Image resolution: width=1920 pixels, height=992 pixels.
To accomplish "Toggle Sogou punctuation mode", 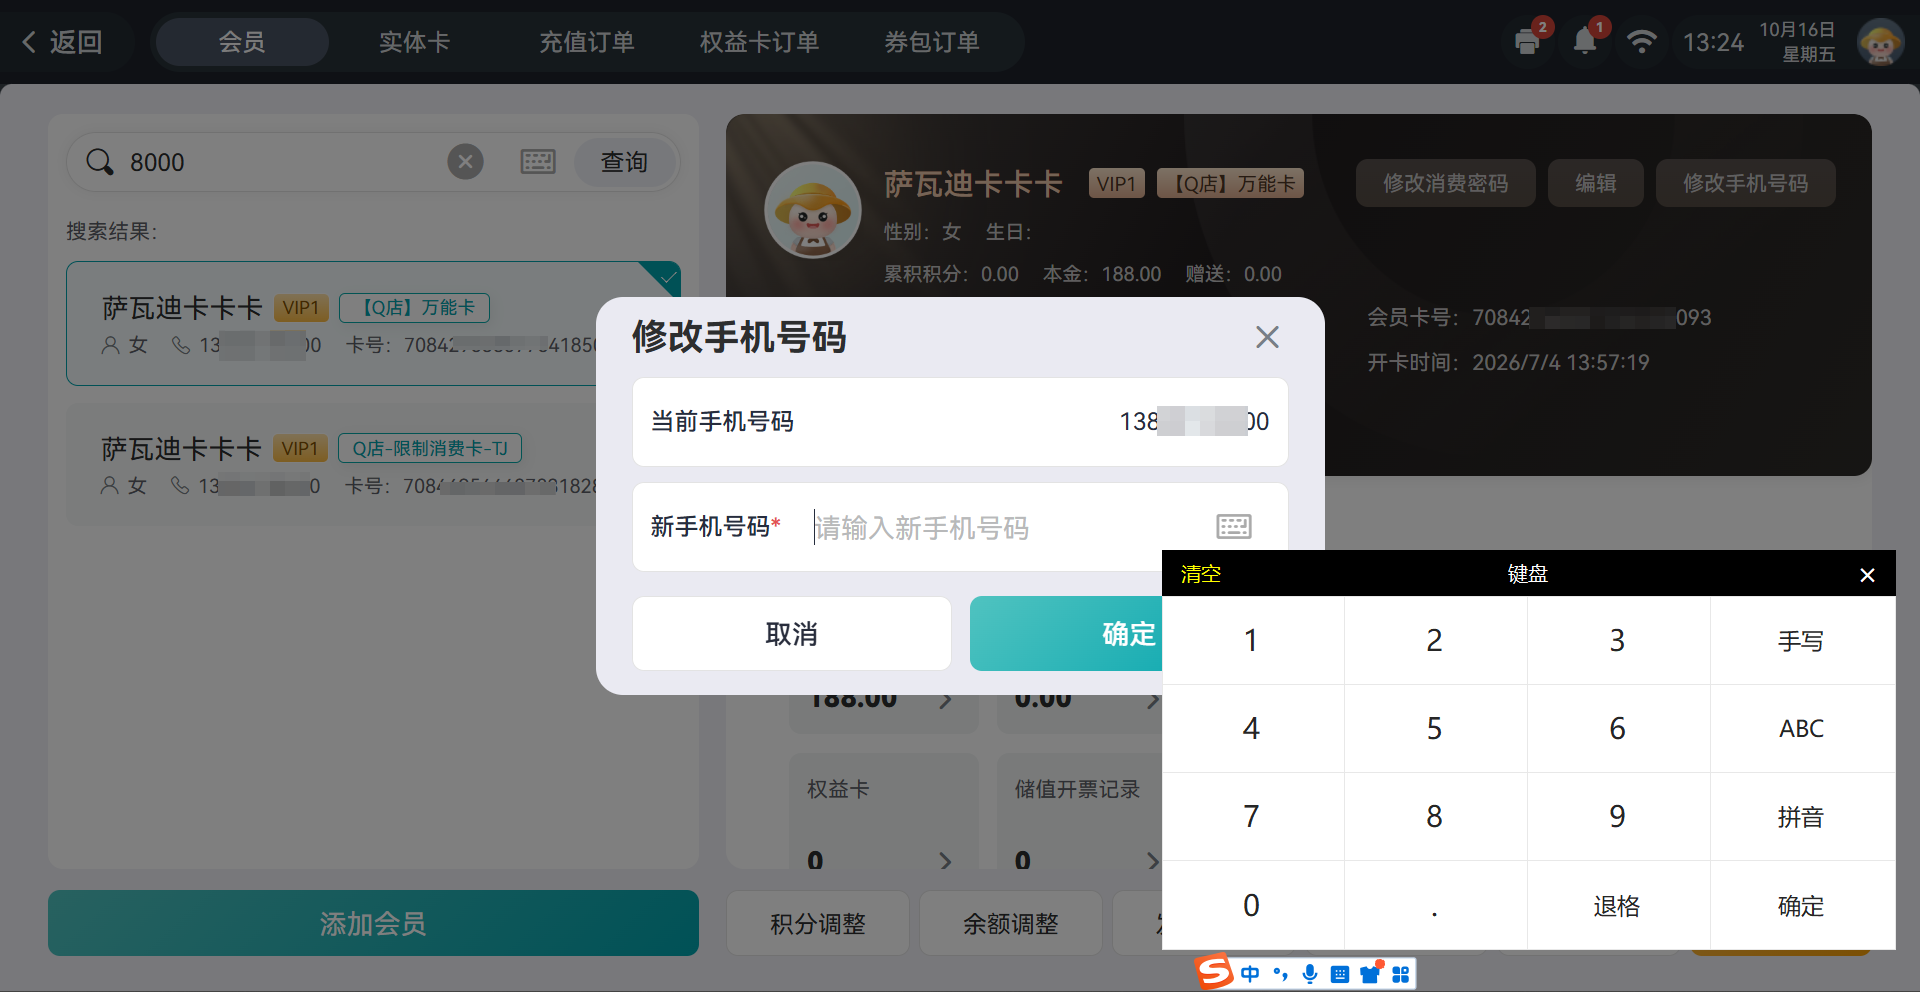I will coord(1280,974).
